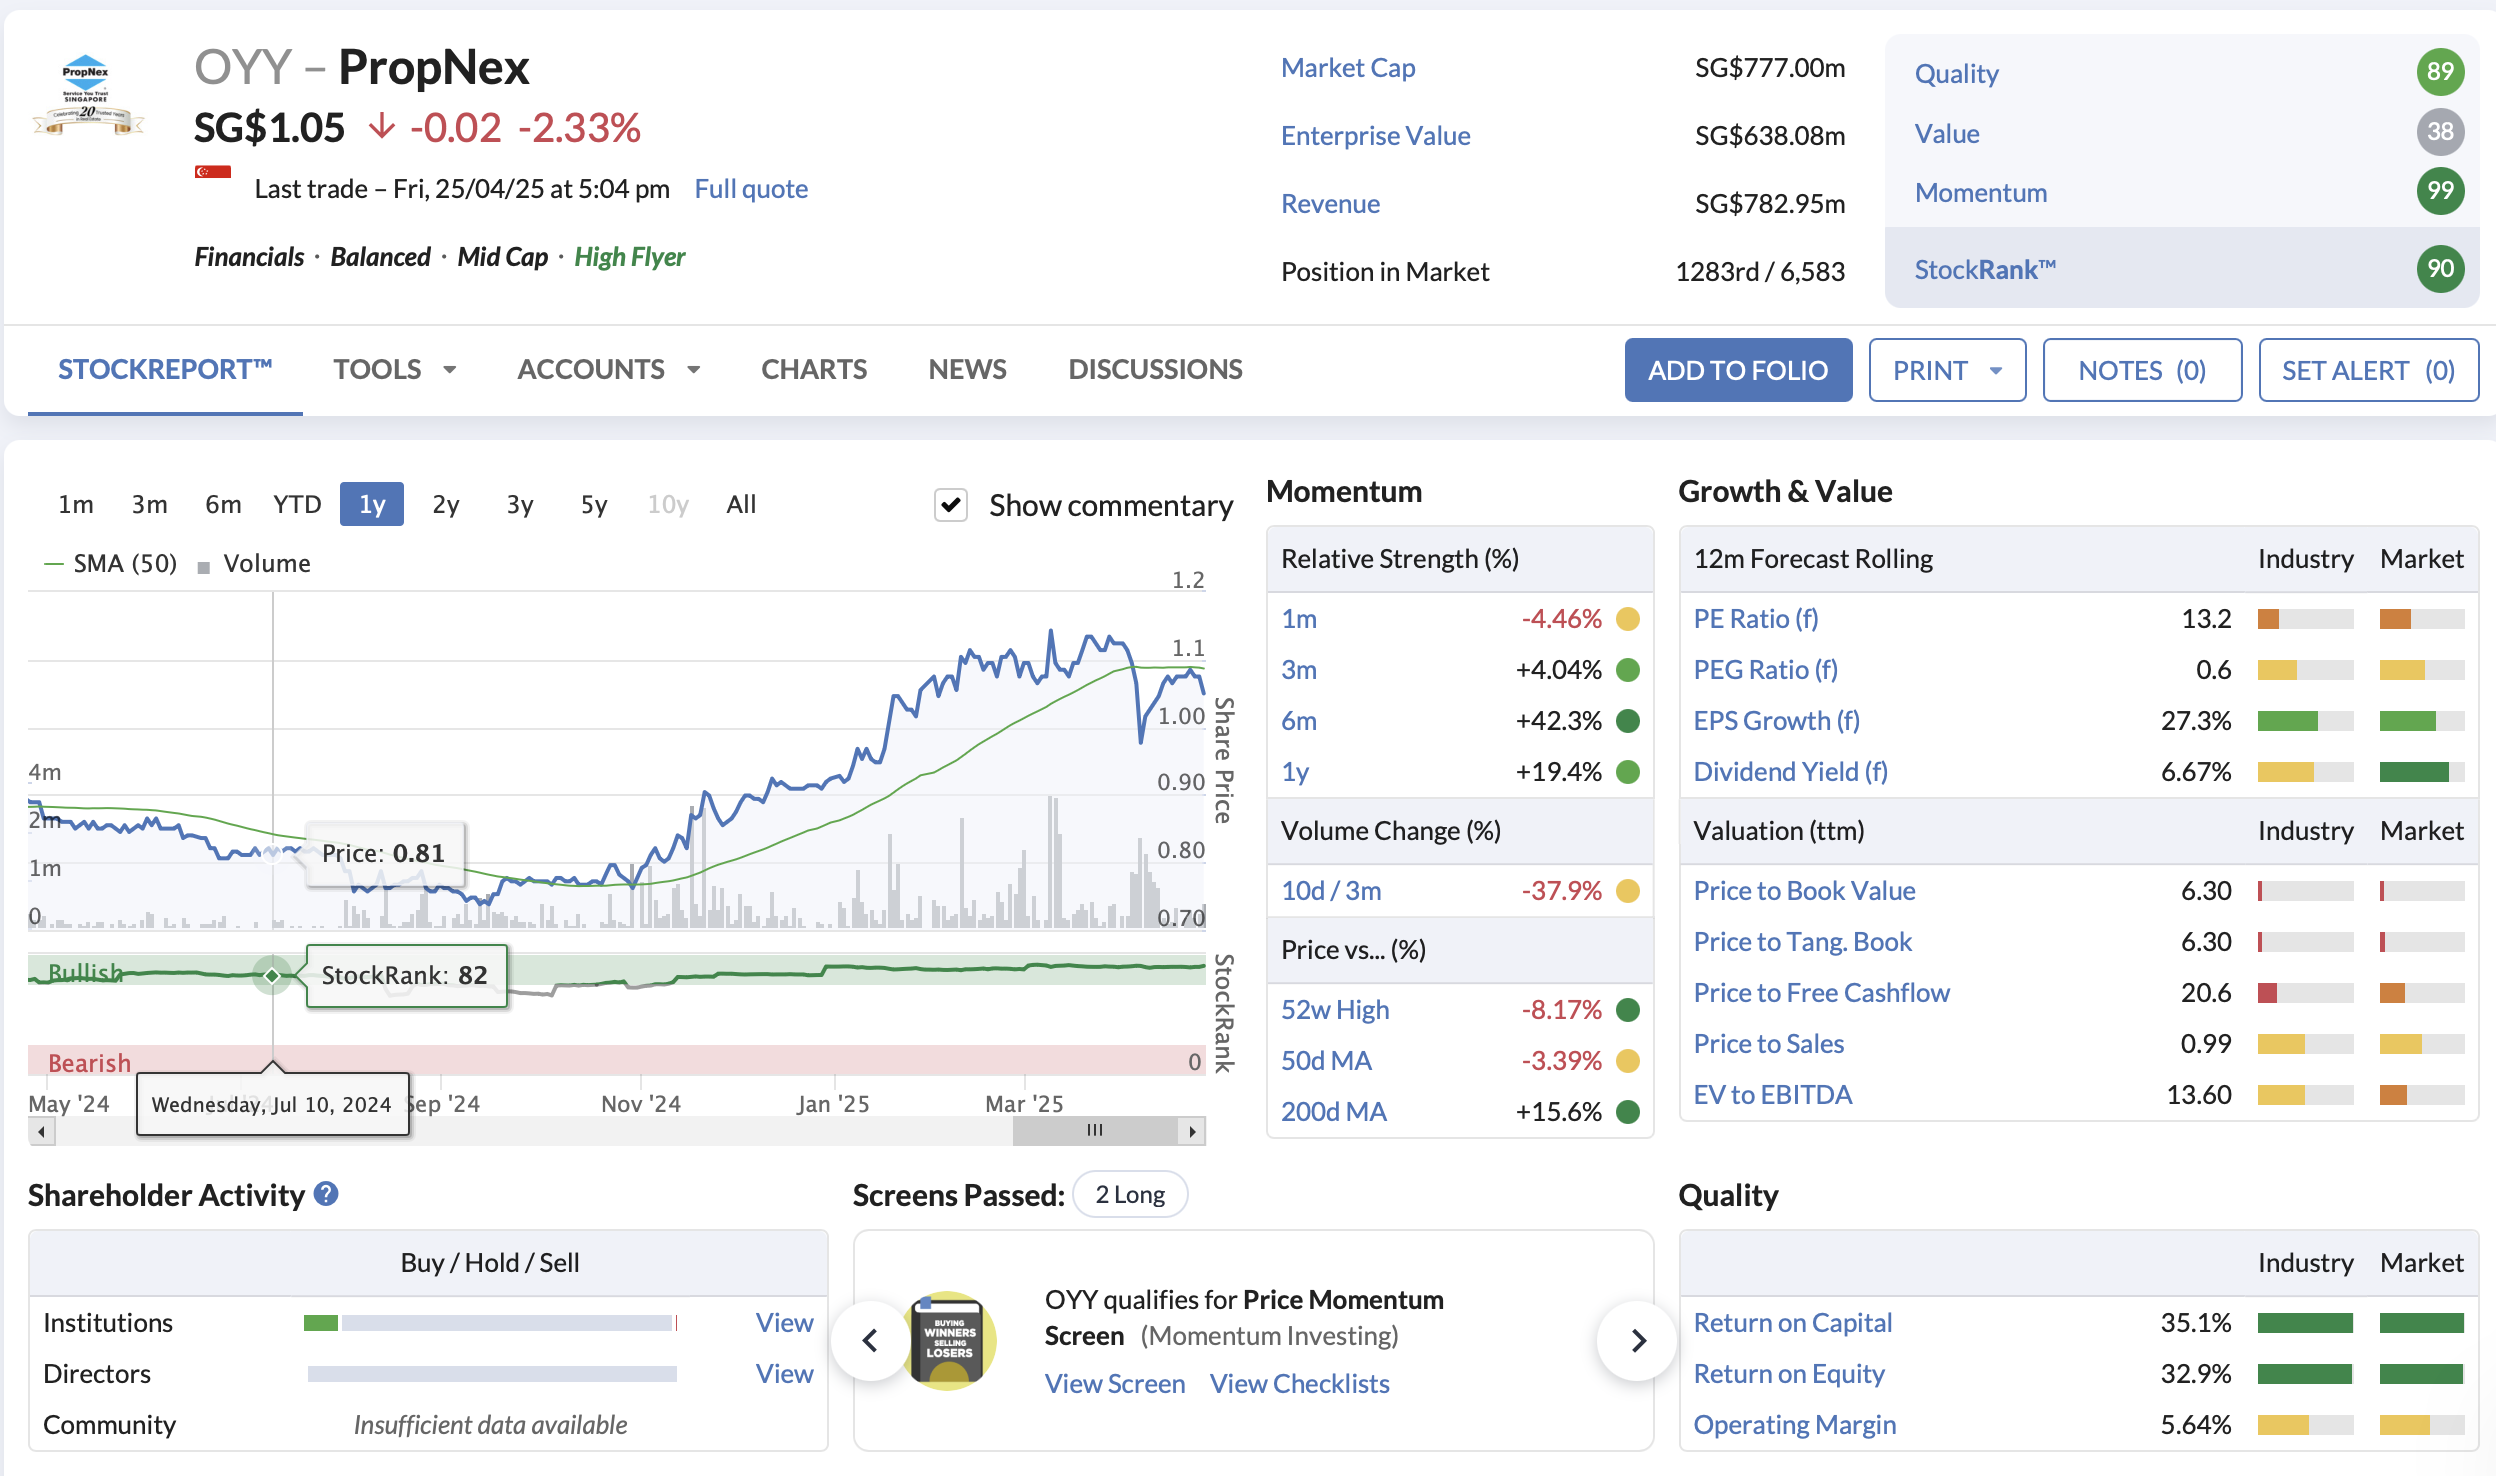Select the 2y chart range
The height and width of the screenshot is (1476, 2496).
[446, 504]
